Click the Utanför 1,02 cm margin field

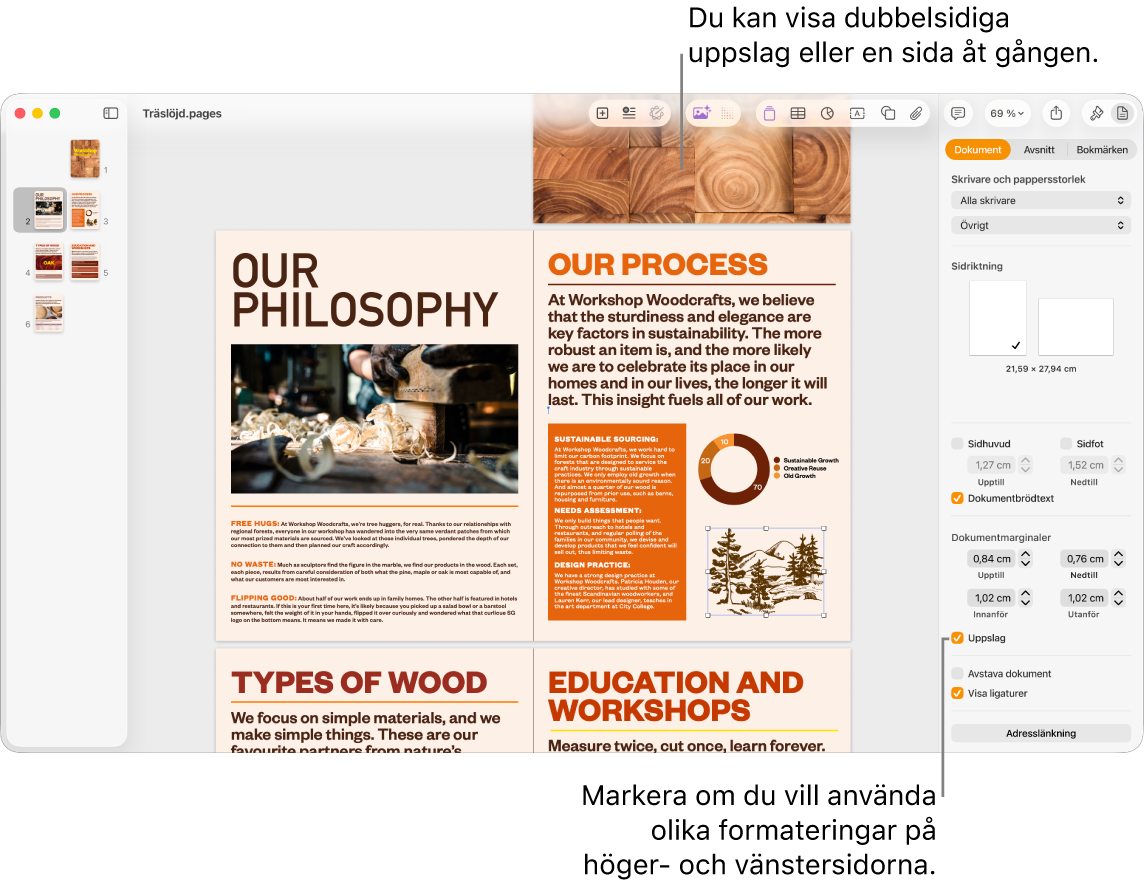[x=1085, y=598]
